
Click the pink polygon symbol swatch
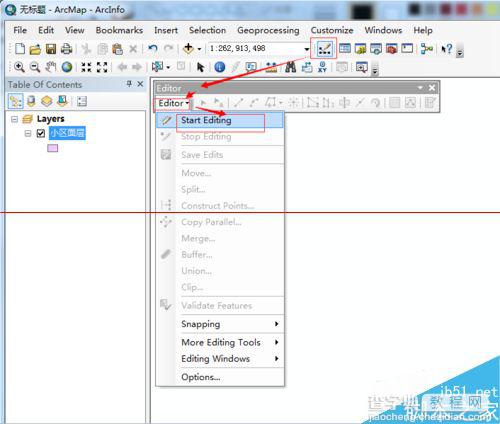pos(53,148)
